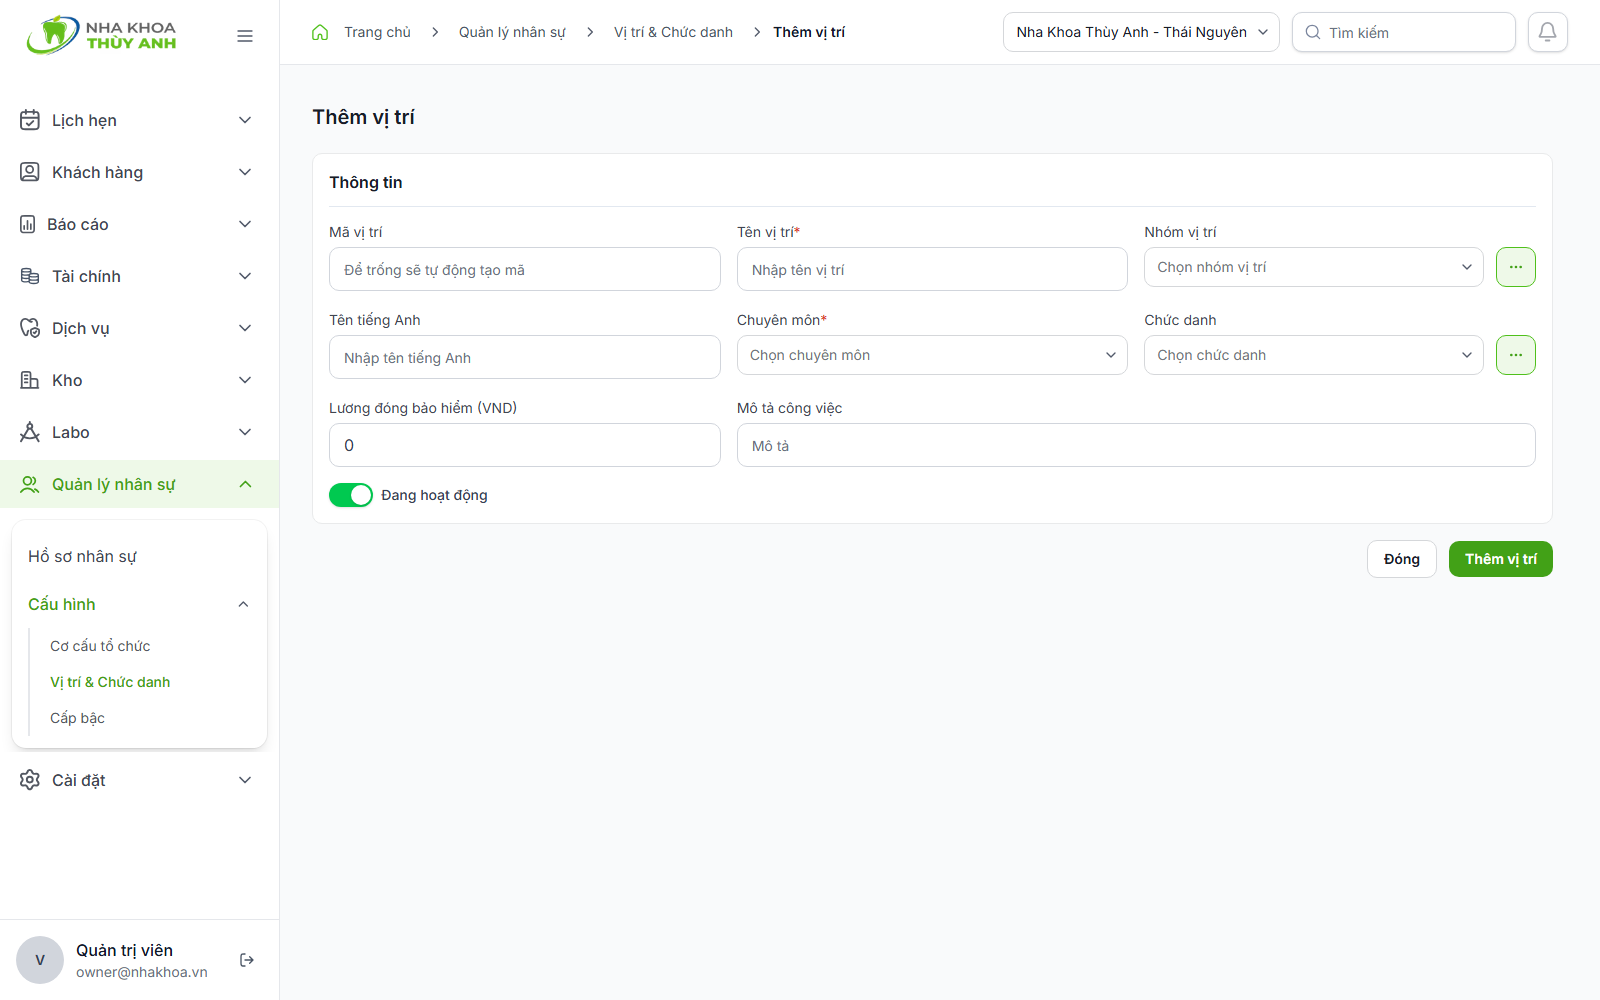
Task: Click the Nha Khoa Thùy Anh logo
Action: click(101, 35)
